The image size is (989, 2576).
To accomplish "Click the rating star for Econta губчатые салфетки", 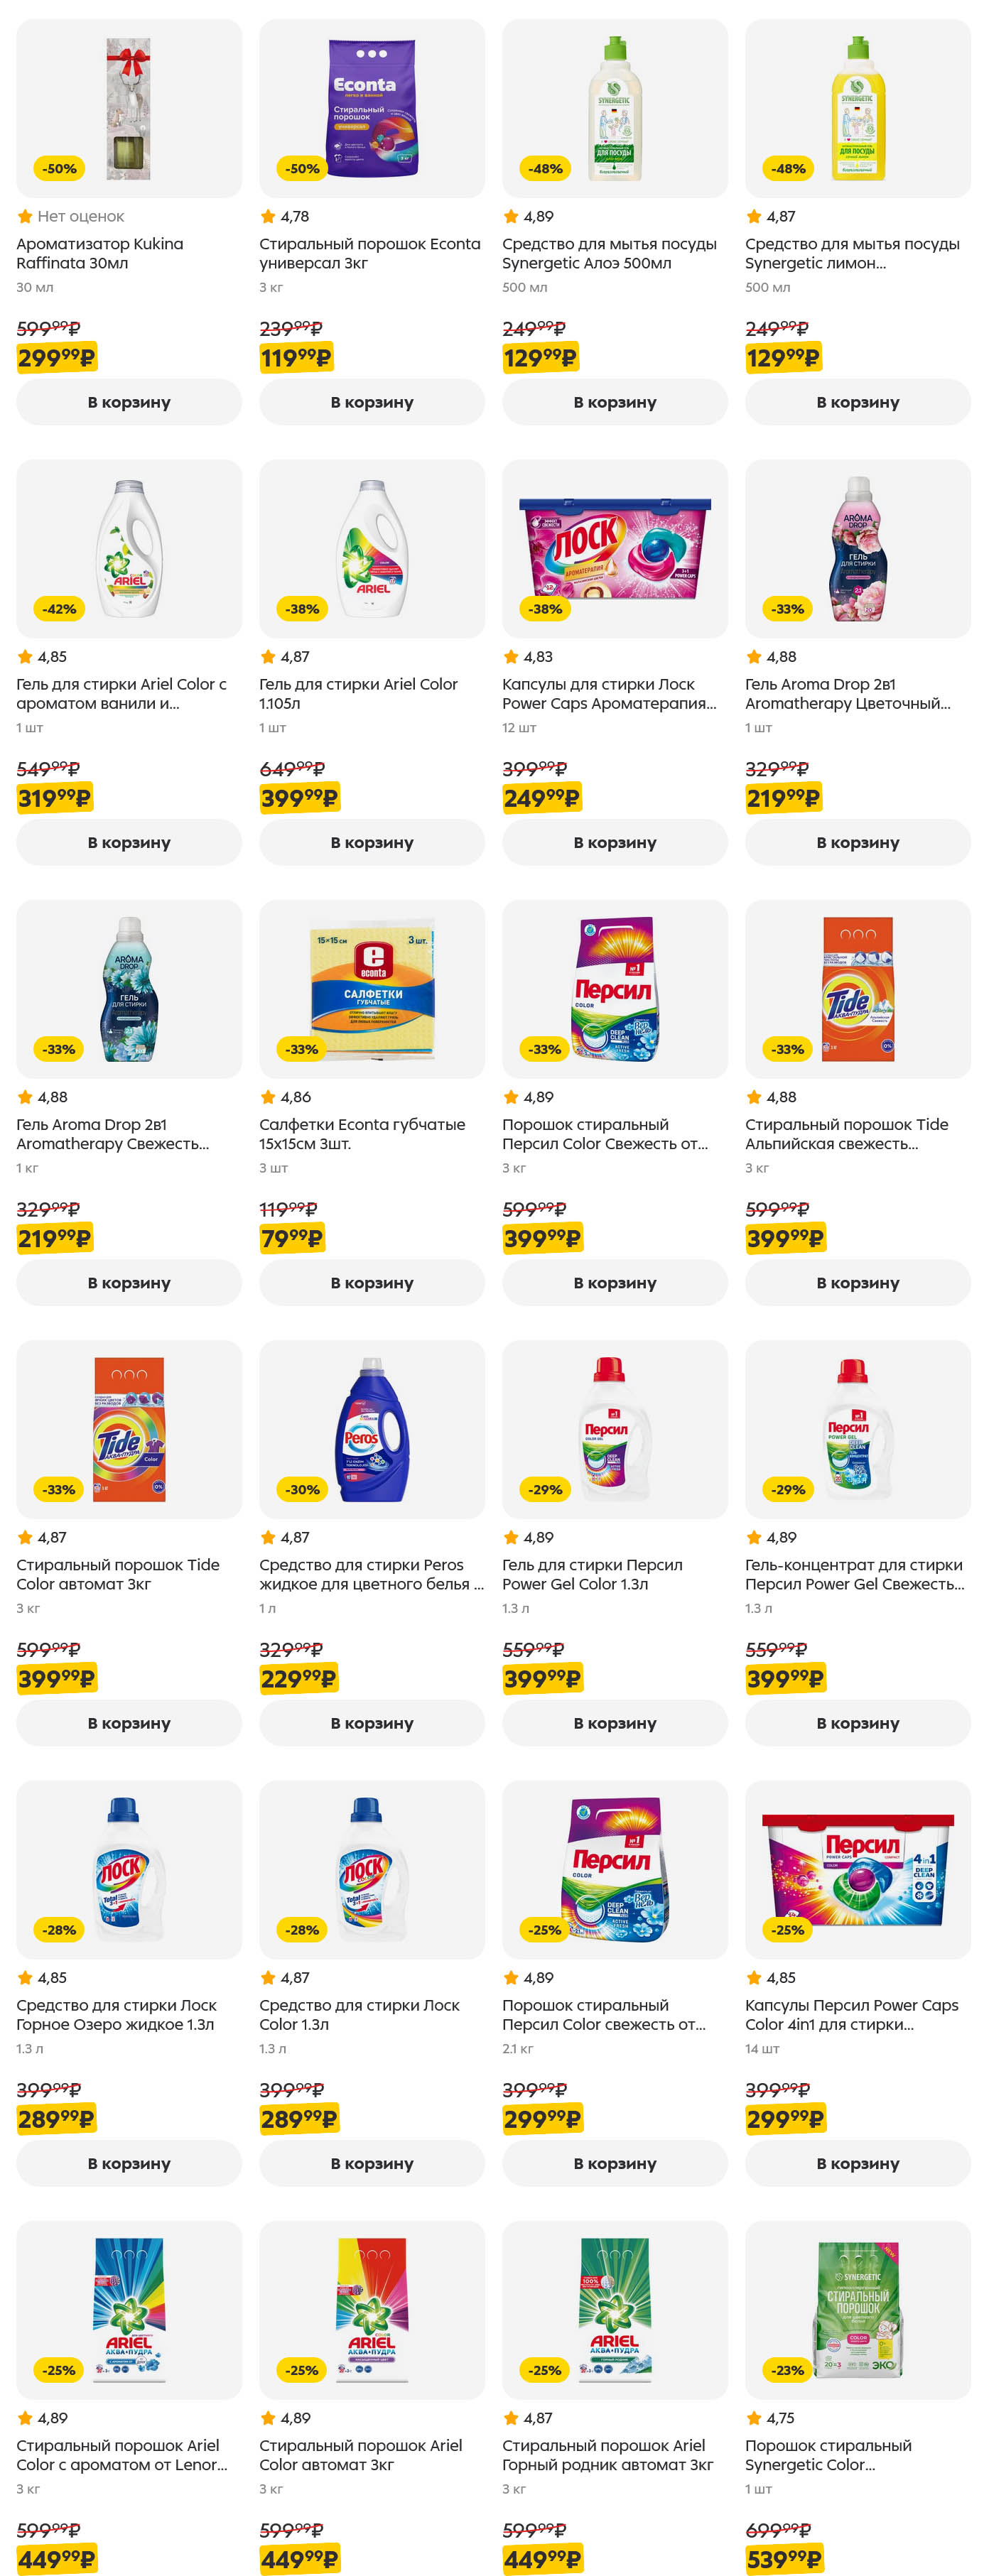I will tap(268, 1097).
